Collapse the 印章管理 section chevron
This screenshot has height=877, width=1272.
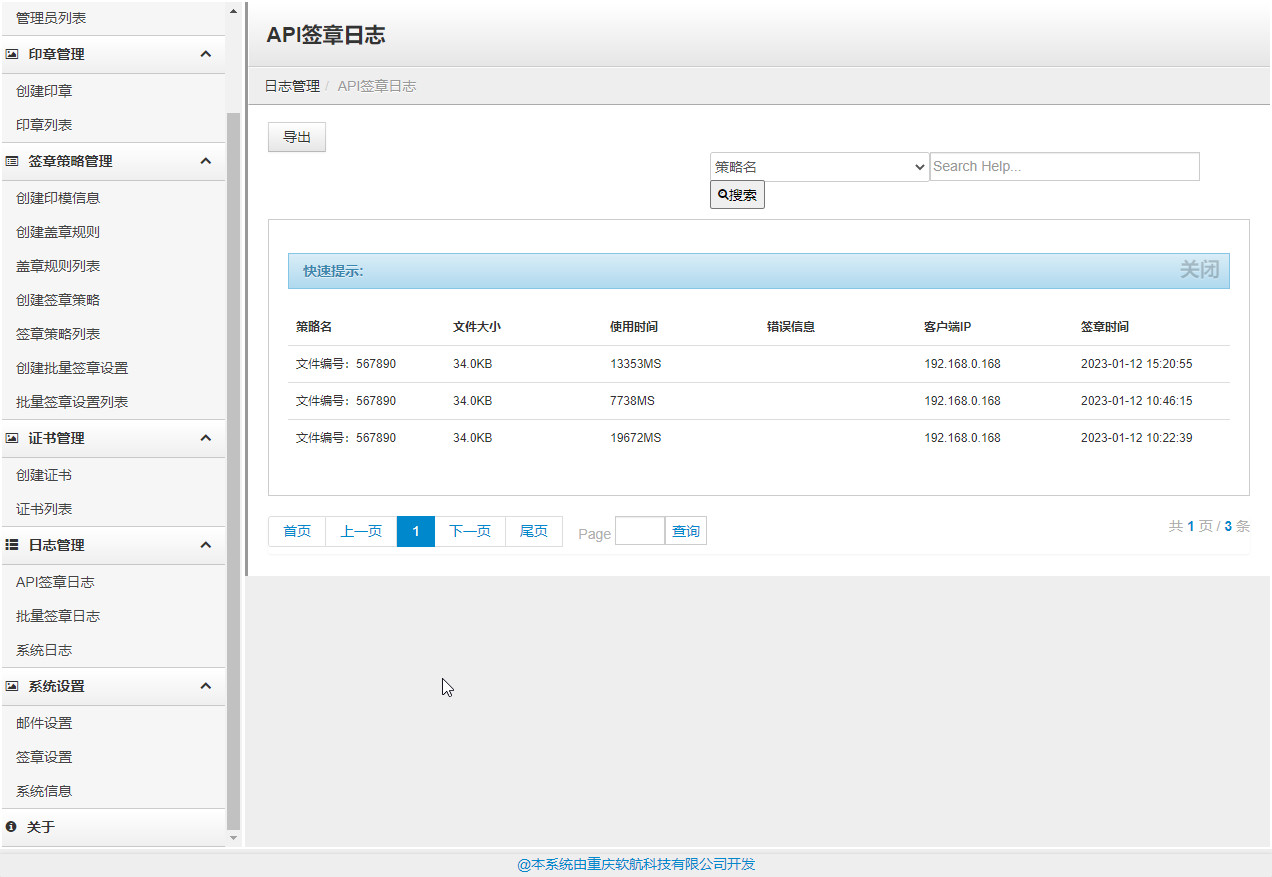click(206, 54)
